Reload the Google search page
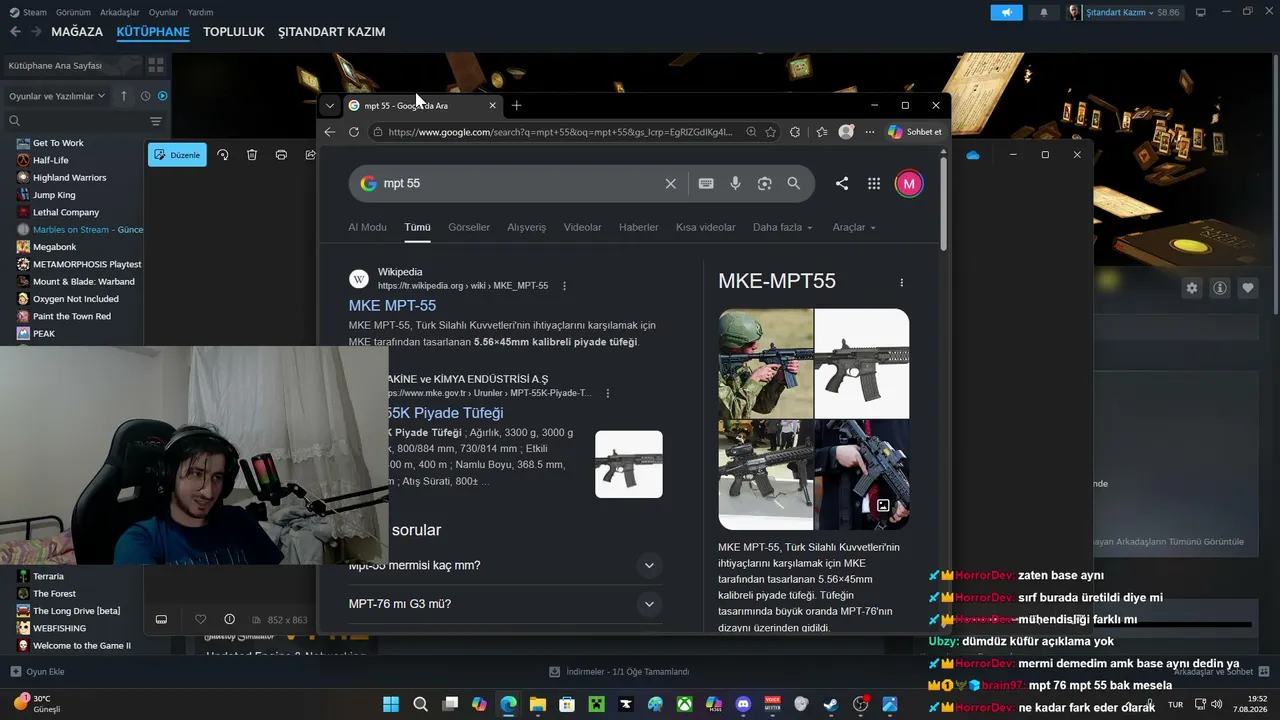The width and height of the screenshot is (1280, 720). click(354, 132)
